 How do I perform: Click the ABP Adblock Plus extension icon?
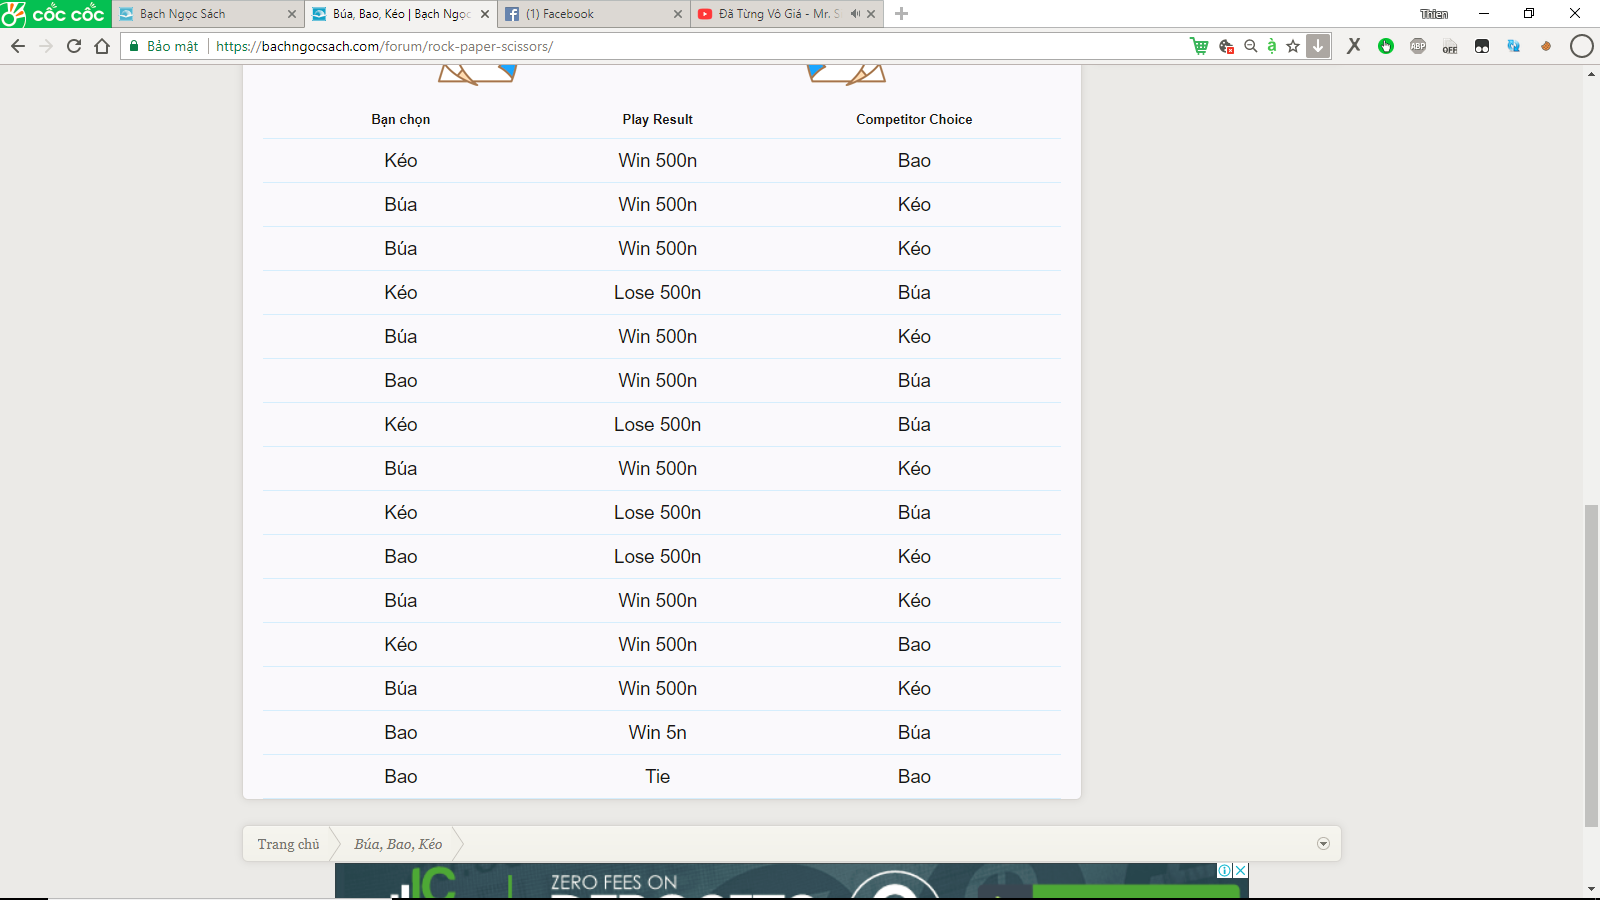(1418, 46)
